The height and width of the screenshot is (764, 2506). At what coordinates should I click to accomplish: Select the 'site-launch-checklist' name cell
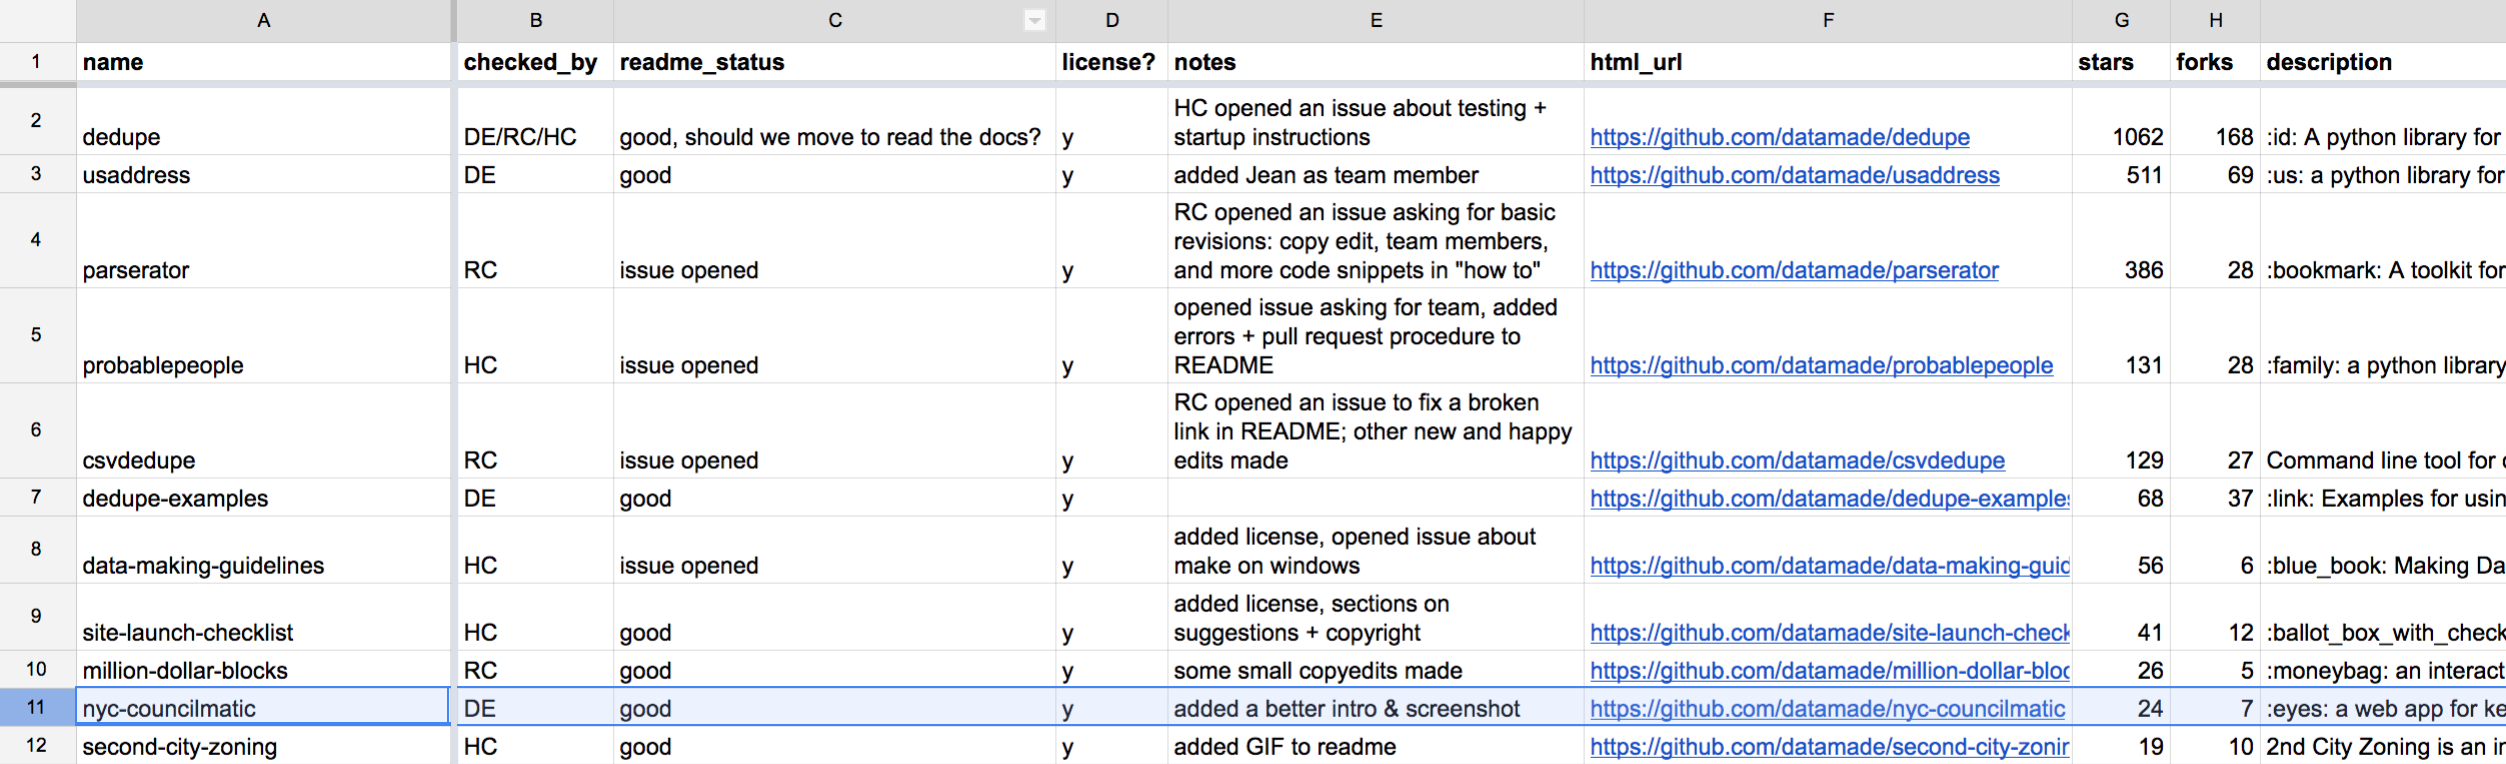pos(264,617)
